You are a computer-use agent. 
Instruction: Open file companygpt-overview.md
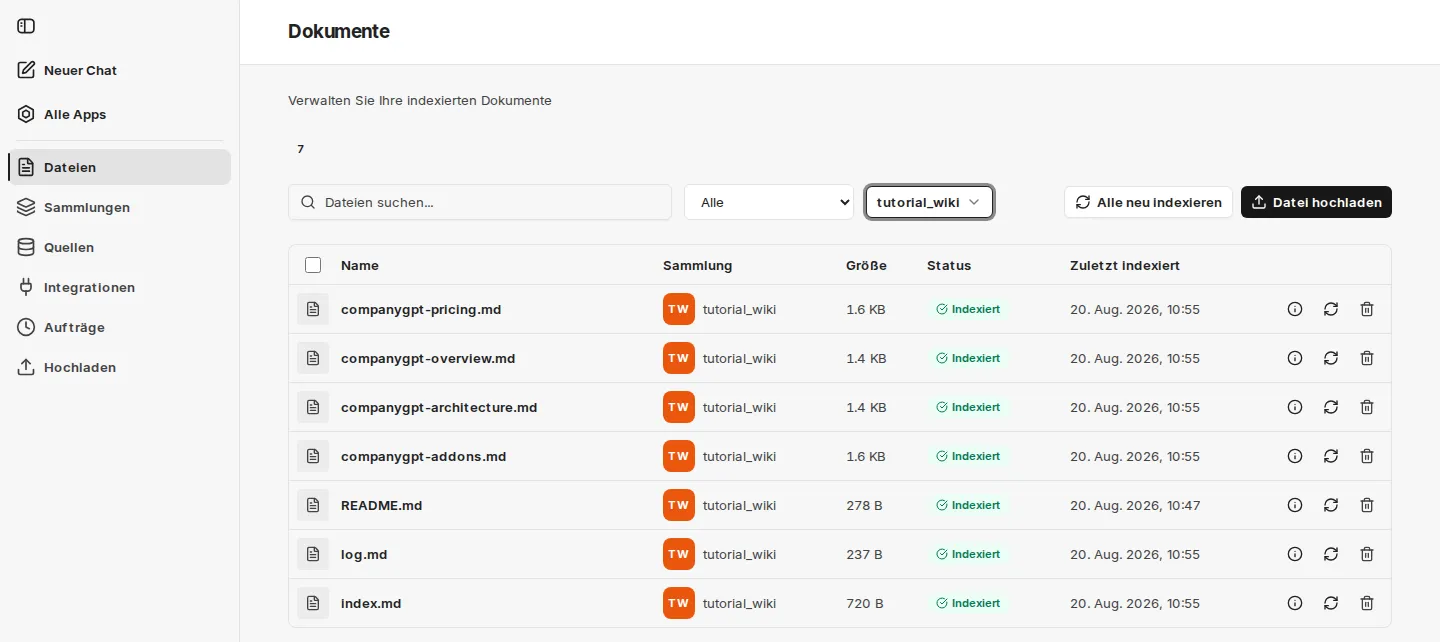pos(428,358)
